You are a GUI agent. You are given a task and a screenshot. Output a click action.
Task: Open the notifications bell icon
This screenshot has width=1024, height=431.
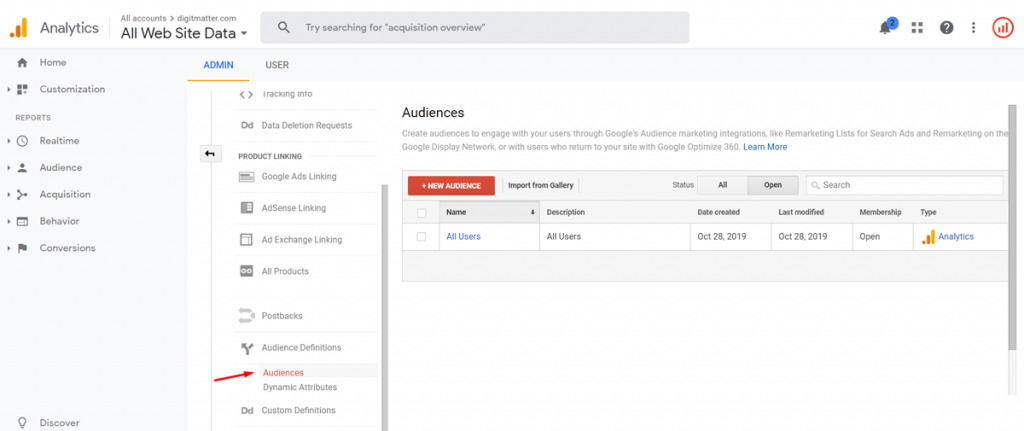886,27
